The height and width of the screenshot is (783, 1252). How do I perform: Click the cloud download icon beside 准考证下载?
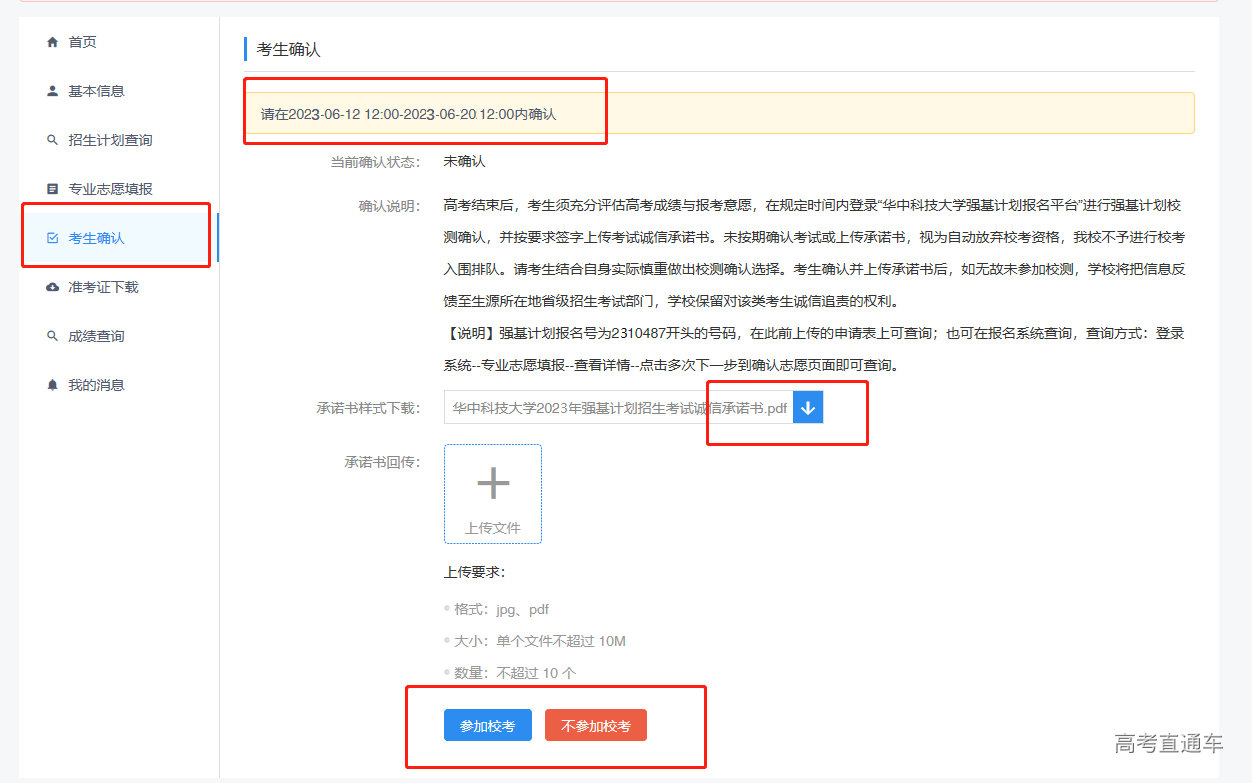[x=53, y=287]
